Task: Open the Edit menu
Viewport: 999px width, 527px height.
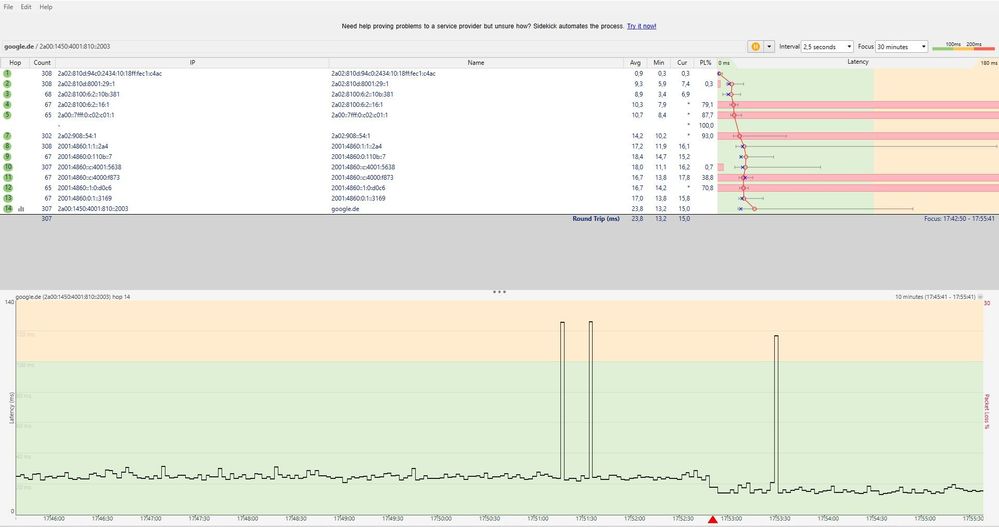Action: pos(25,7)
